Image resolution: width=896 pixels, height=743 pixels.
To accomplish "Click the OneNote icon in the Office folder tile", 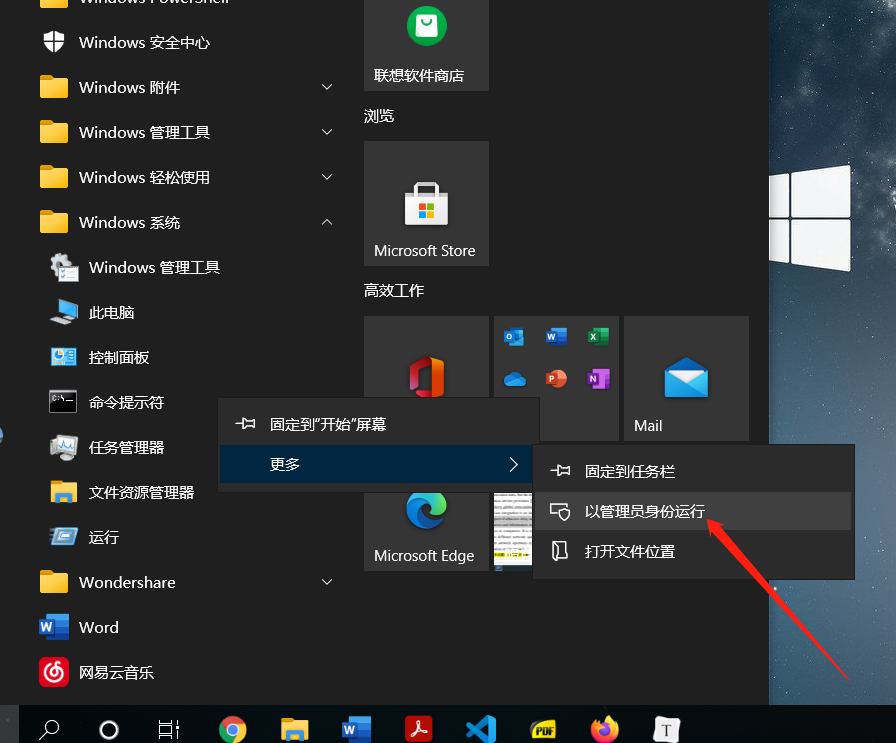I will (598, 378).
